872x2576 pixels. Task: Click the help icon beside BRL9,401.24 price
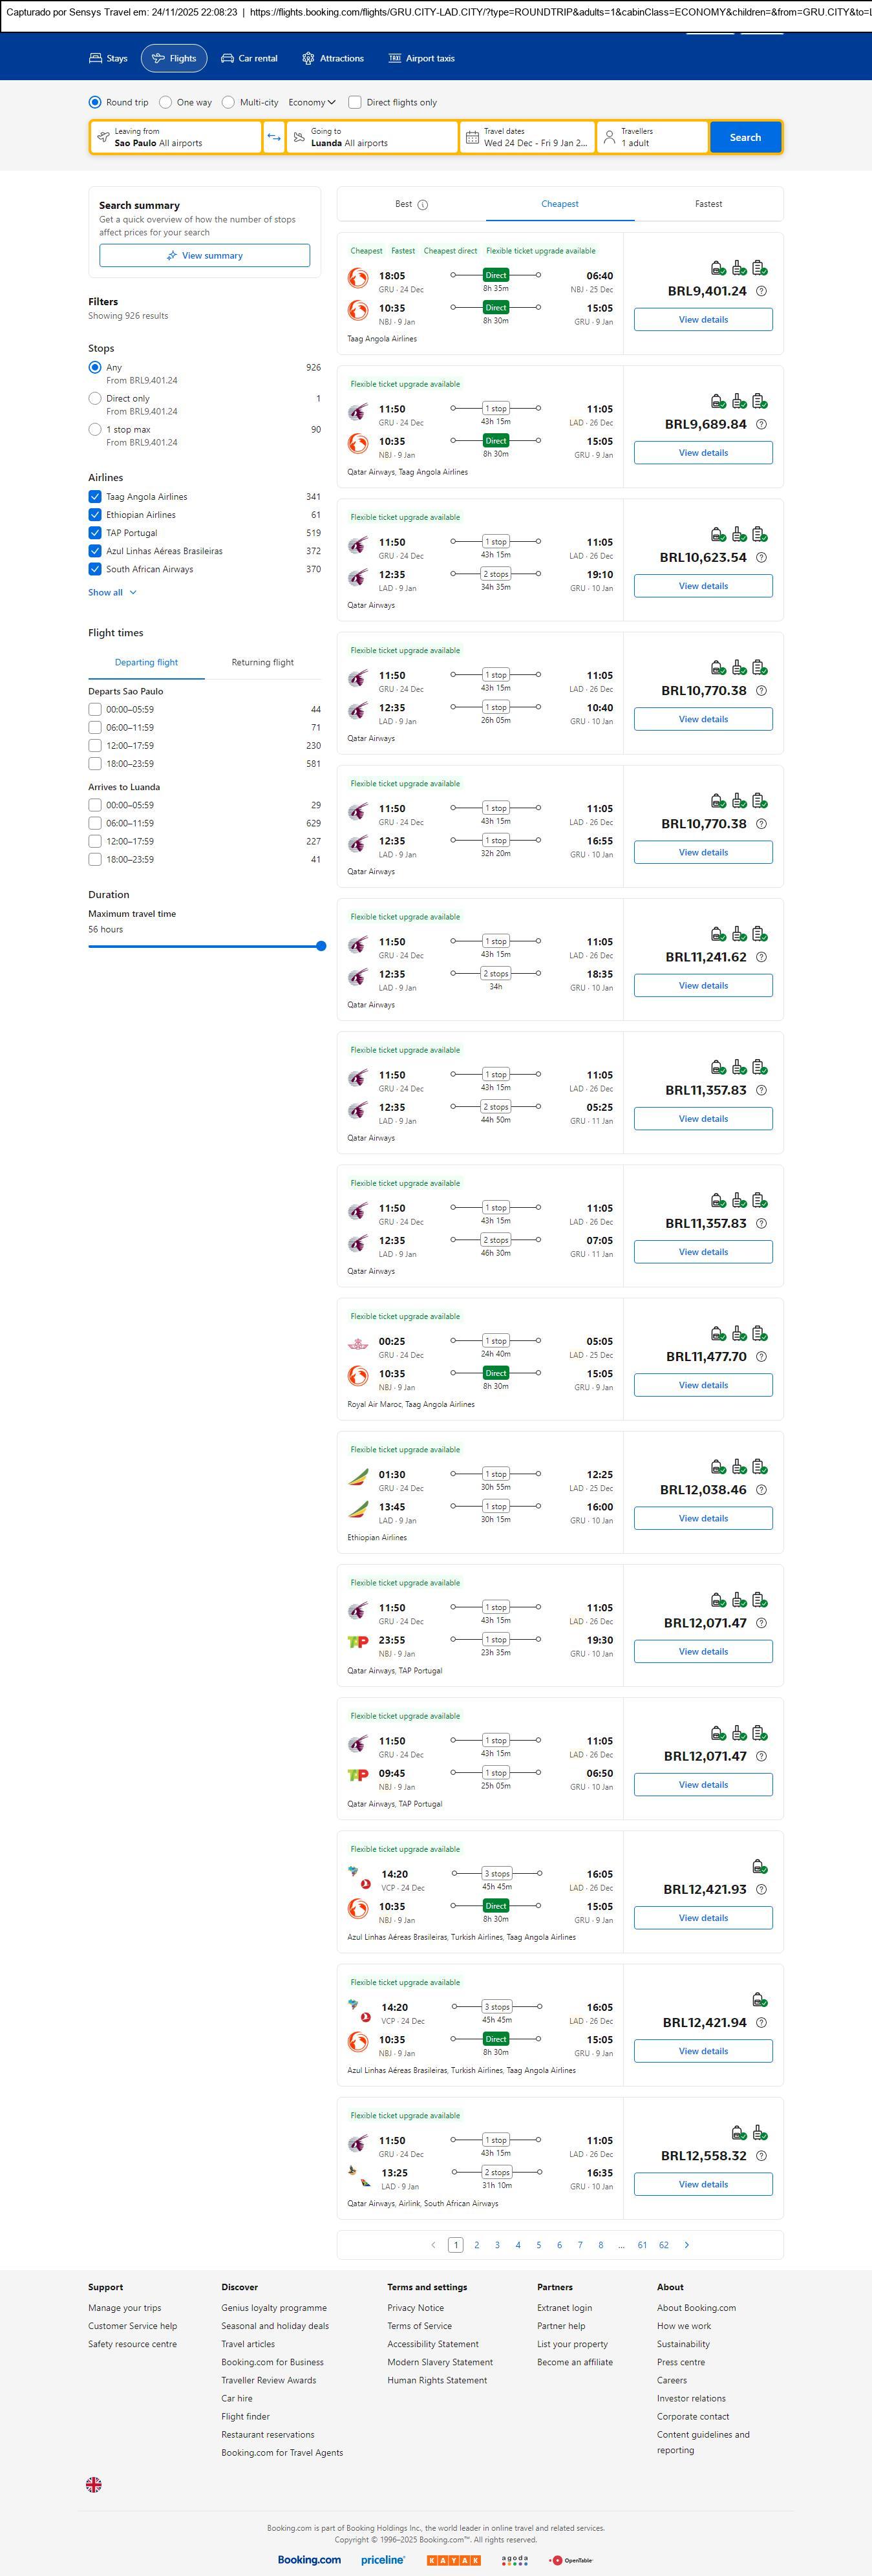click(761, 291)
